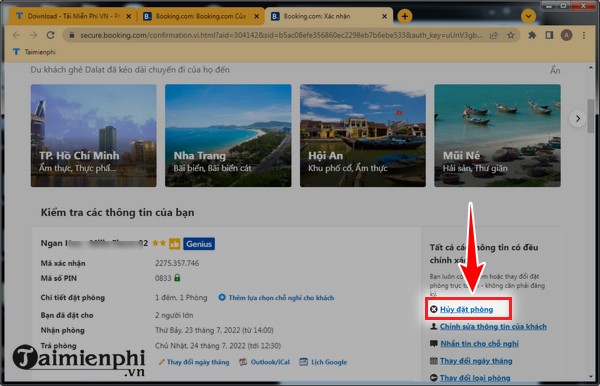Click Thêm lựa chọn chỗ nghỉ cho khách

point(281,298)
